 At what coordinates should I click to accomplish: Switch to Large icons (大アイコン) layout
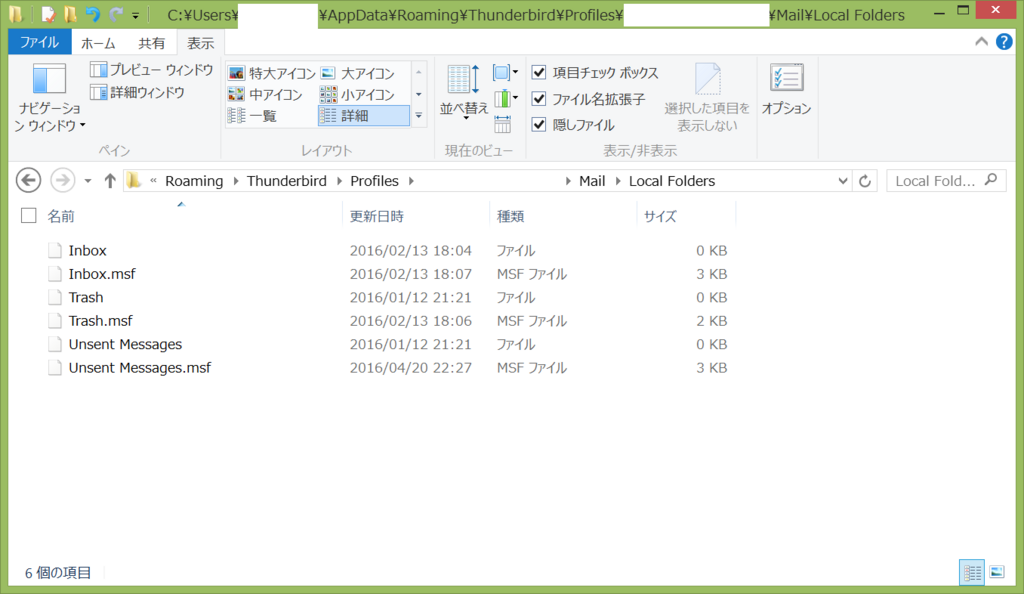(357, 73)
